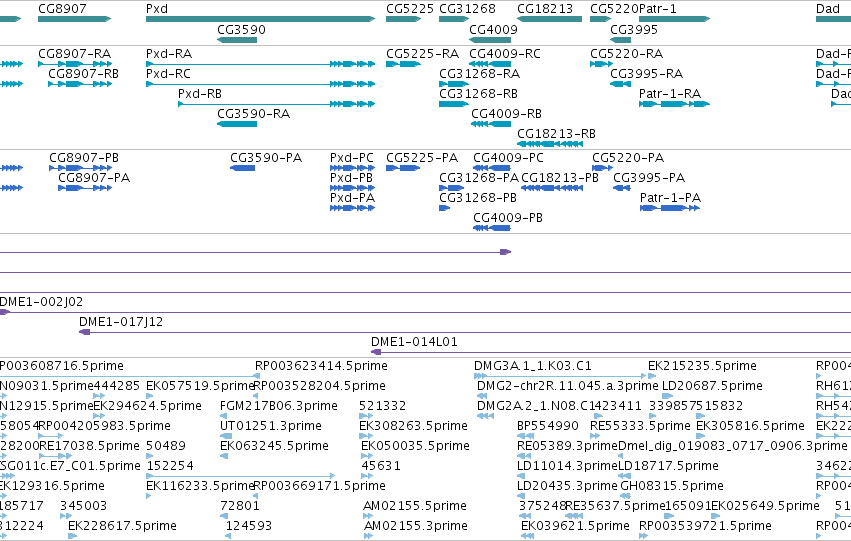Click the long Pxd gene bar
The width and height of the screenshot is (851, 541).
(x=261, y=19)
